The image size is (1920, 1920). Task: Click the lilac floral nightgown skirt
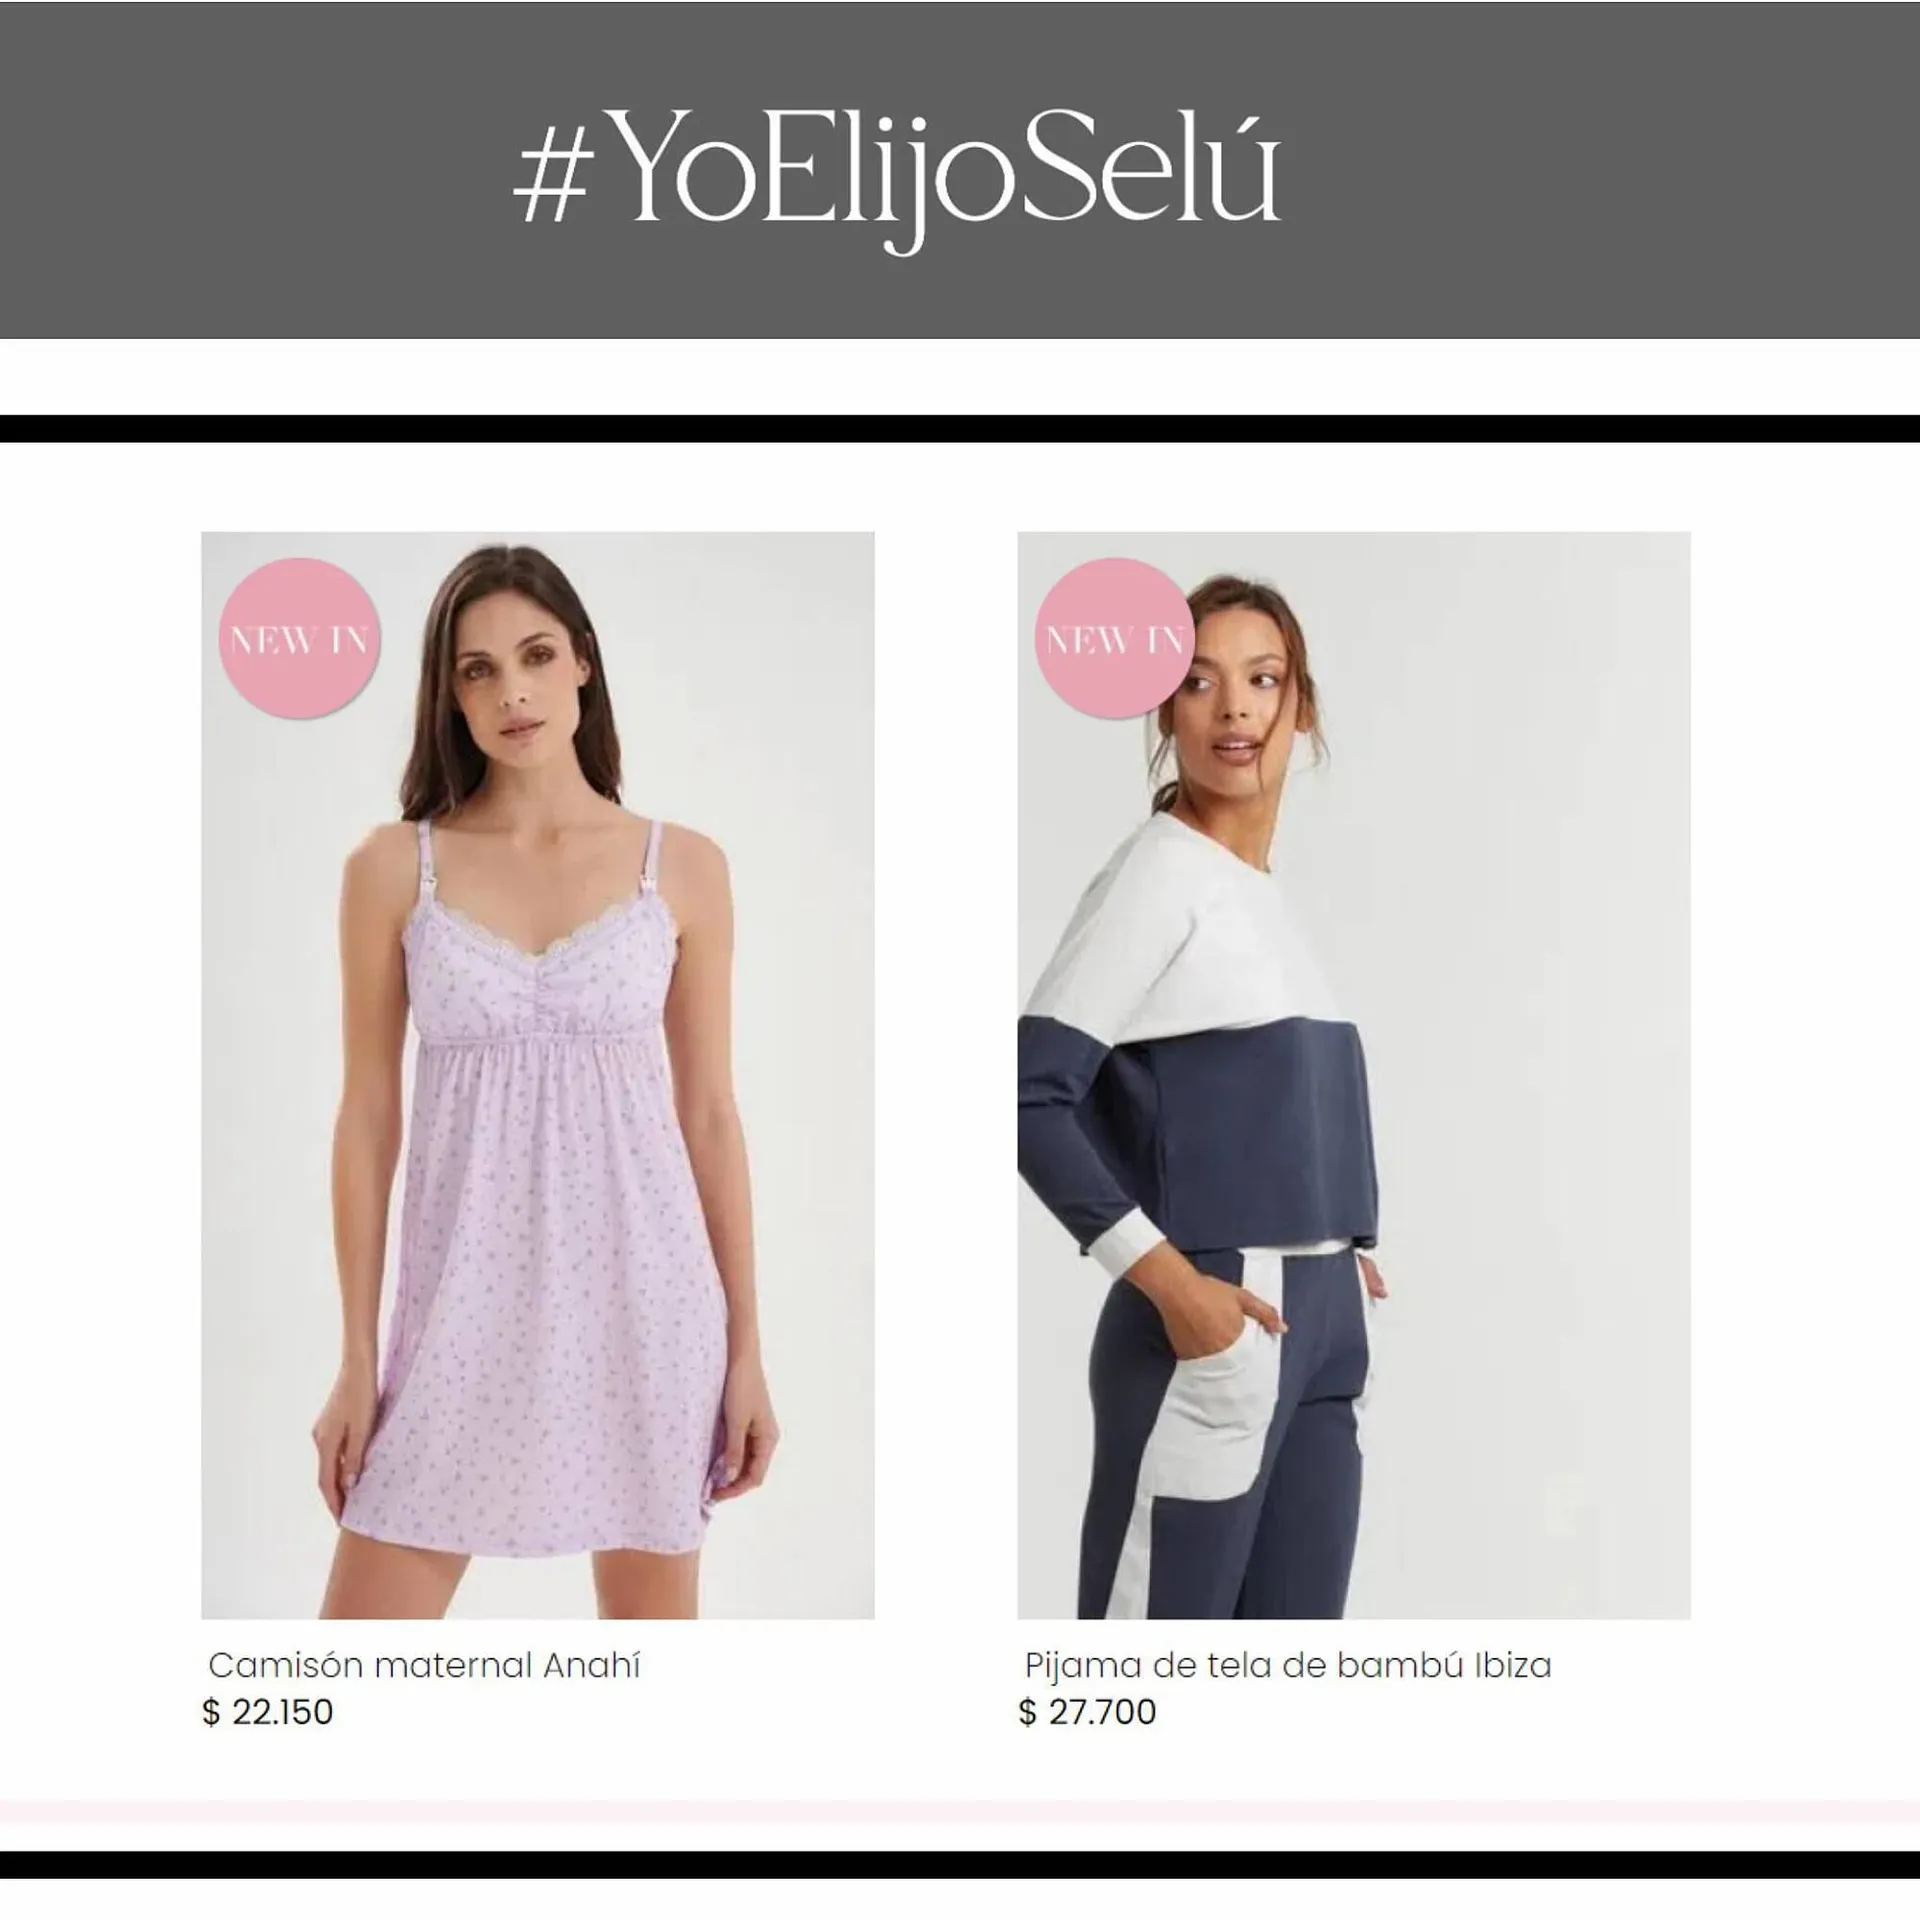click(545, 1300)
